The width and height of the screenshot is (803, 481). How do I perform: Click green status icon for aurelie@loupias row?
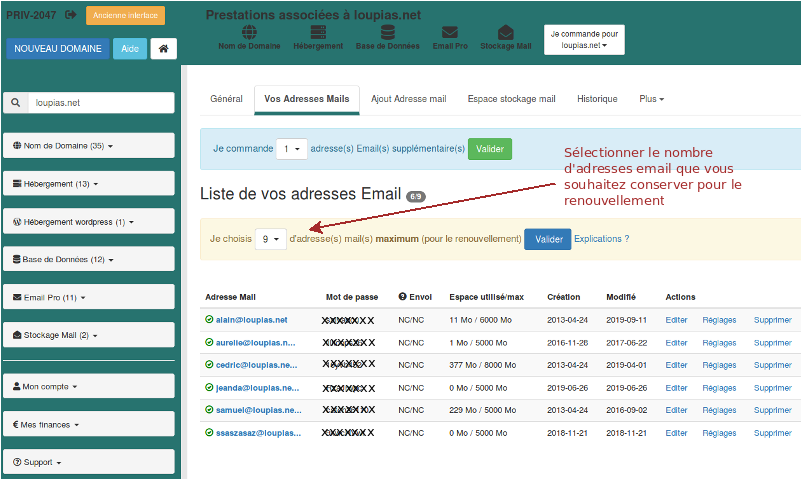209,342
